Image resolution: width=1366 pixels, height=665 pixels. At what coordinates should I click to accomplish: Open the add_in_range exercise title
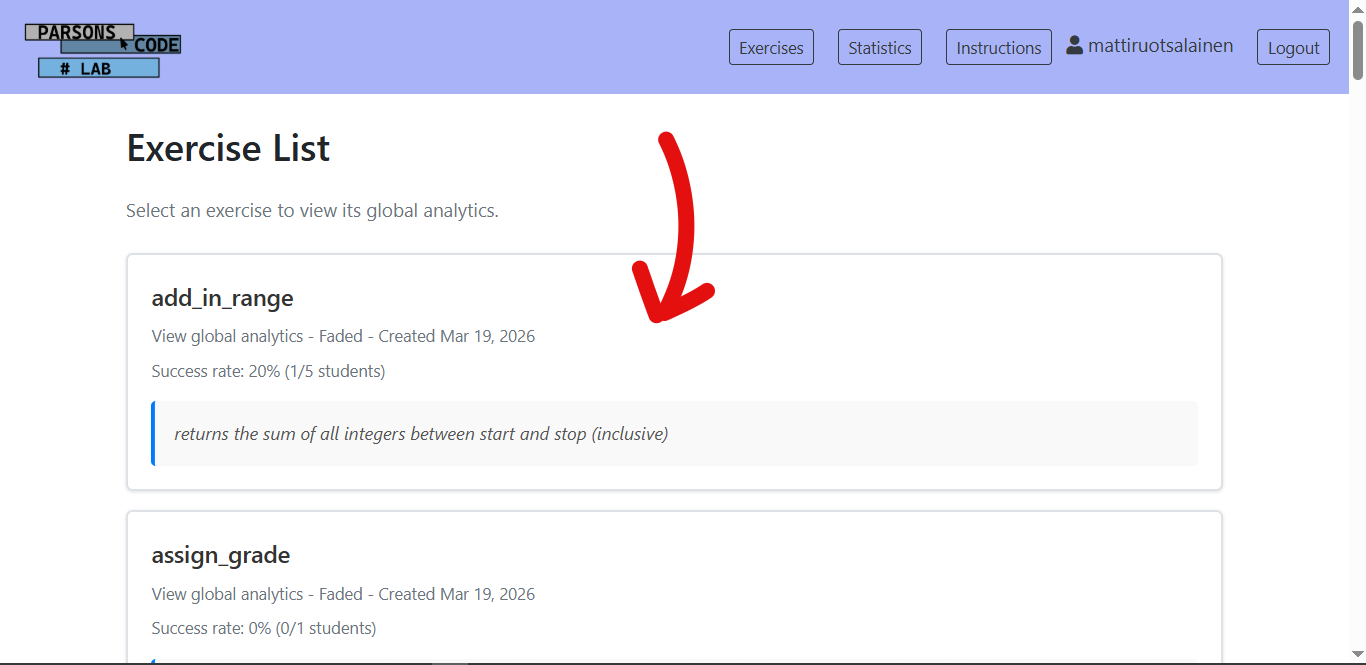(222, 298)
